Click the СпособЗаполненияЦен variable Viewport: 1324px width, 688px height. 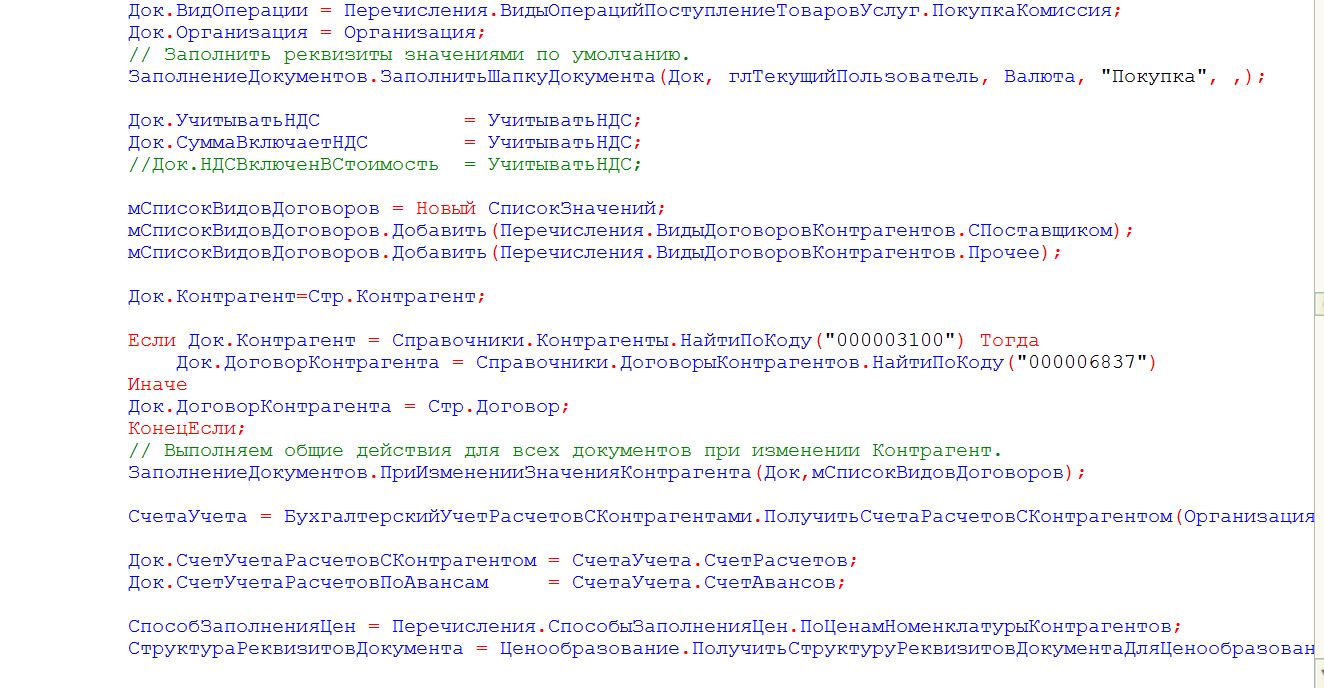pos(241,627)
